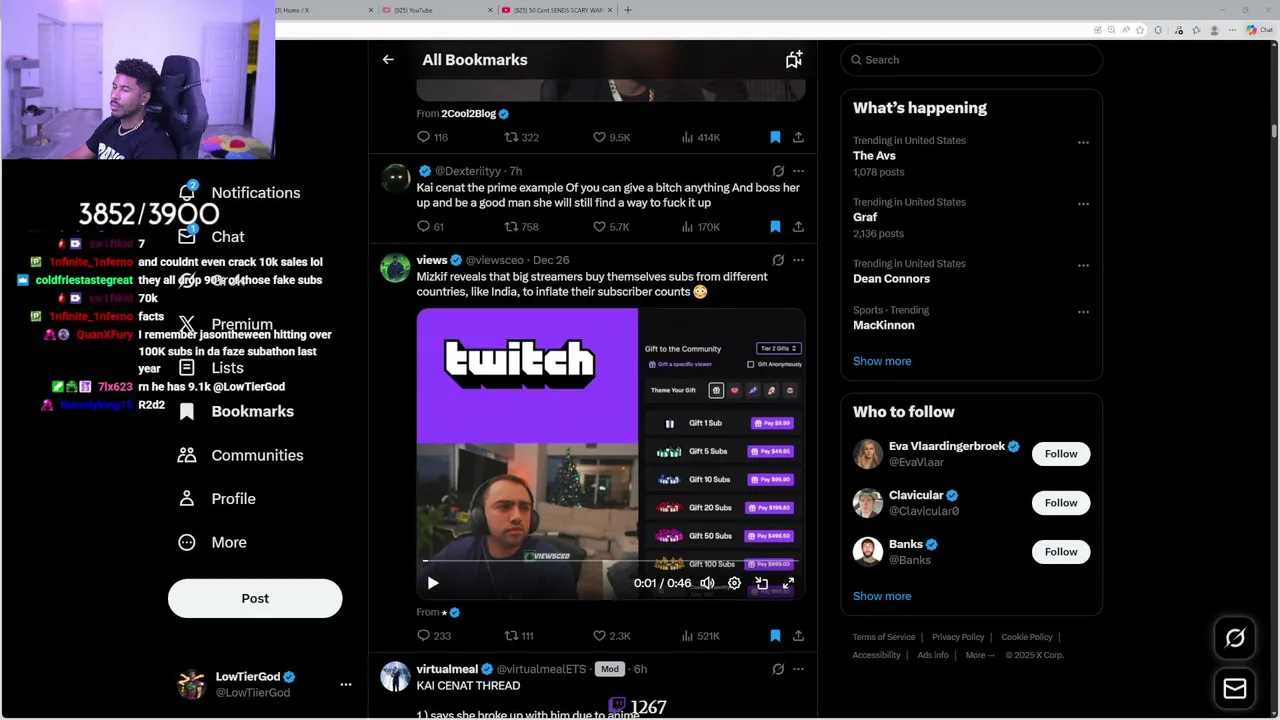The width and height of the screenshot is (1280, 720).
Task: Open a new browser tab with the plus
Action: click(628, 10)
